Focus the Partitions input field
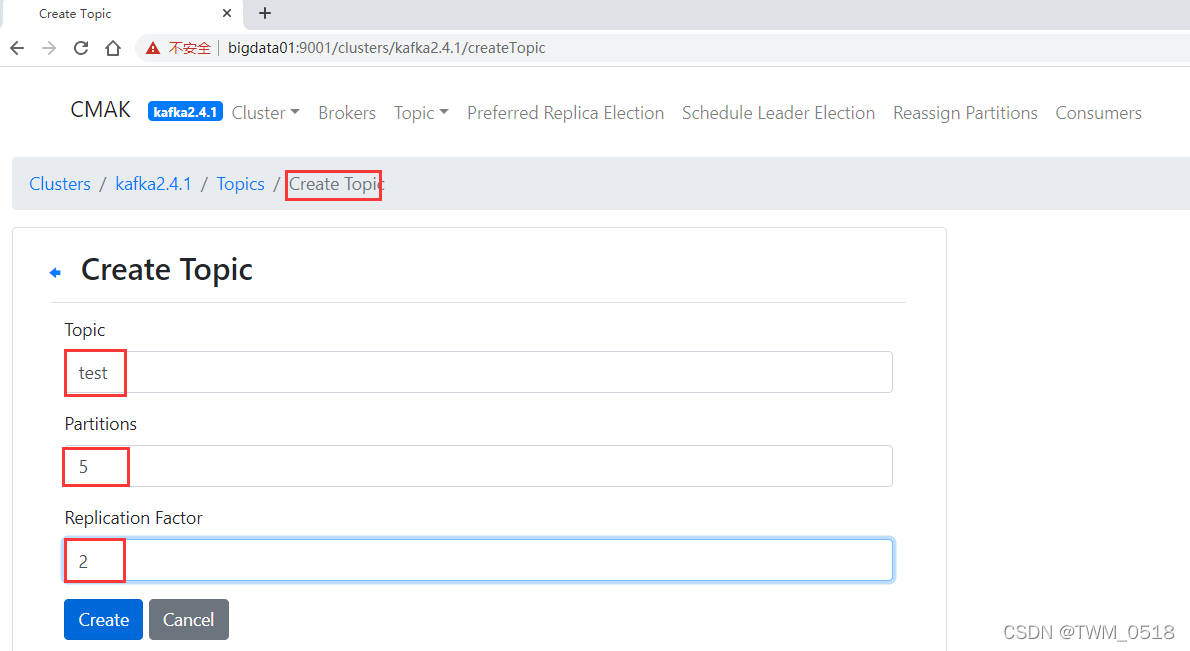 [x=478, y=466]
